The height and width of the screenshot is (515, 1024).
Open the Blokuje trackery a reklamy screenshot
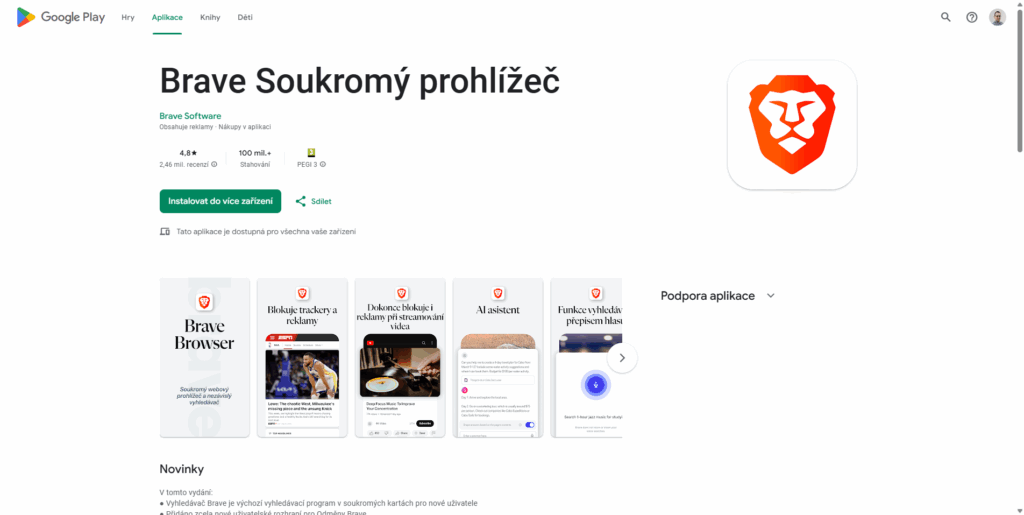click(x=302, y=358)
